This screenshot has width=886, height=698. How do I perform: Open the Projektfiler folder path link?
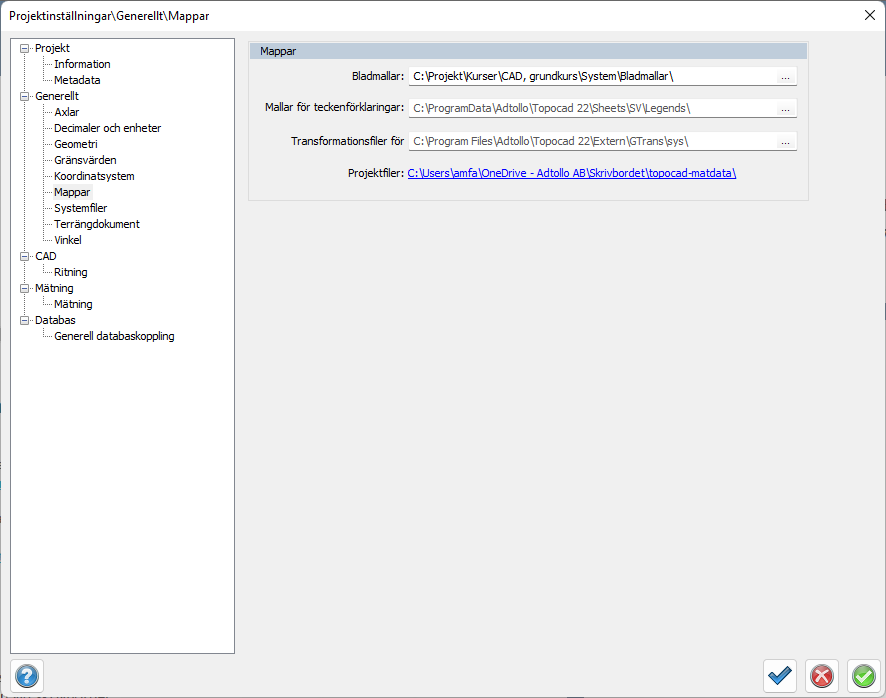tap(571, 173)
